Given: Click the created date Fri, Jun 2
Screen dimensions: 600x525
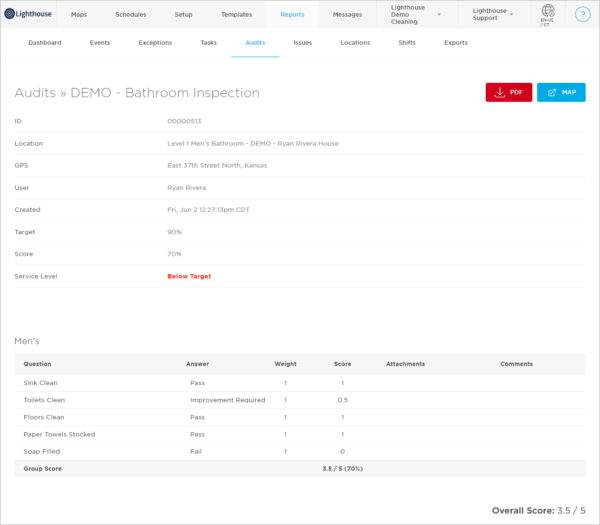Looking at the screenshot, I should (x=208, y=210).
